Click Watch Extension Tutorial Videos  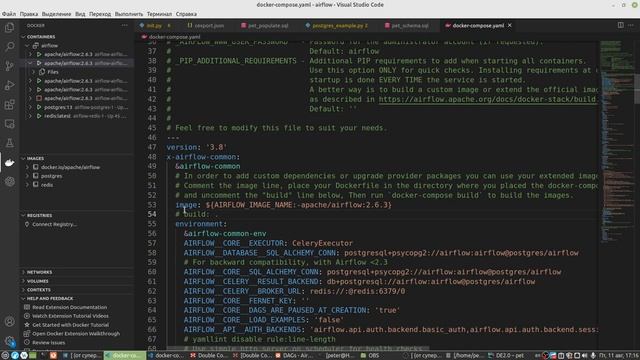(x=70, y=316)
